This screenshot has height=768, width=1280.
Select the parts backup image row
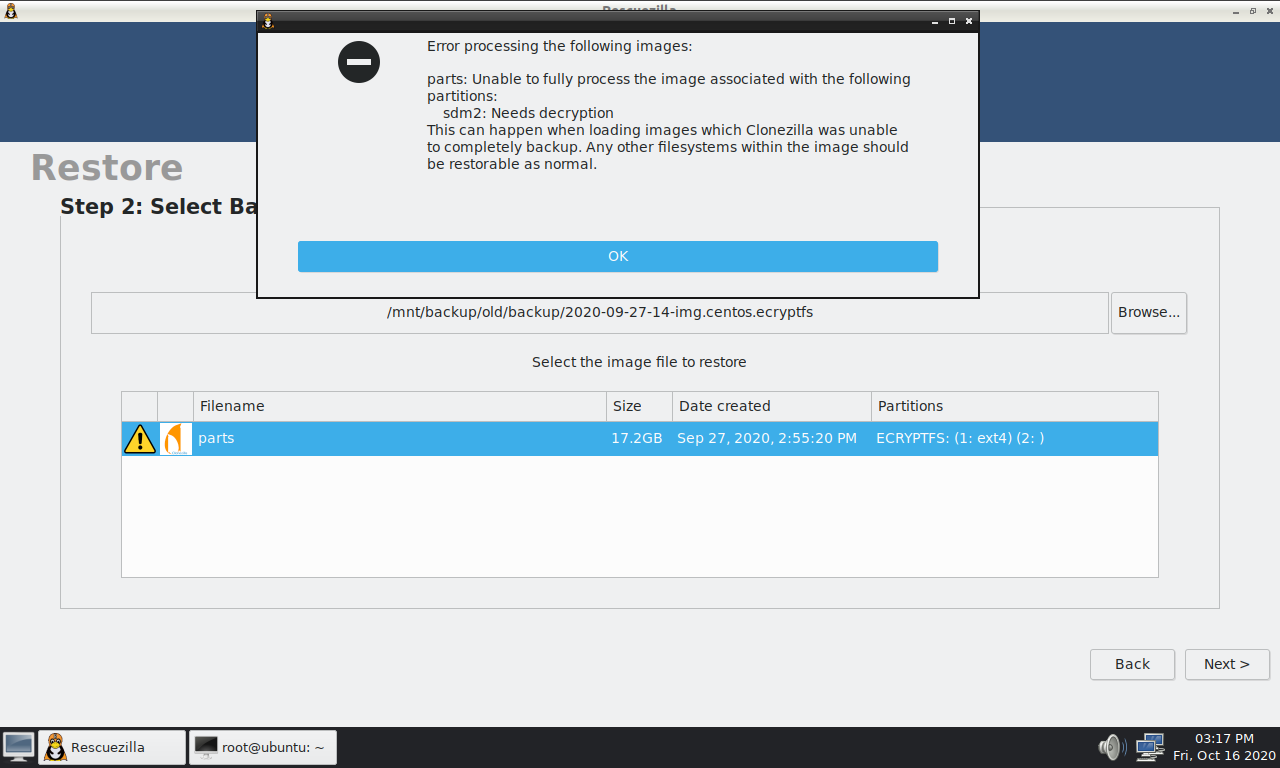pos(400,438)
